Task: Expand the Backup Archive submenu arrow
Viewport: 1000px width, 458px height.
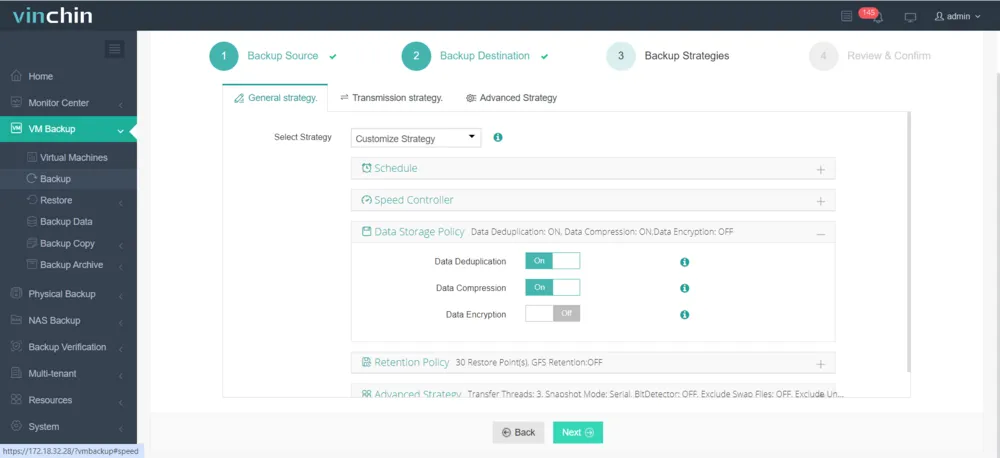Action: [x=121, y=267]
